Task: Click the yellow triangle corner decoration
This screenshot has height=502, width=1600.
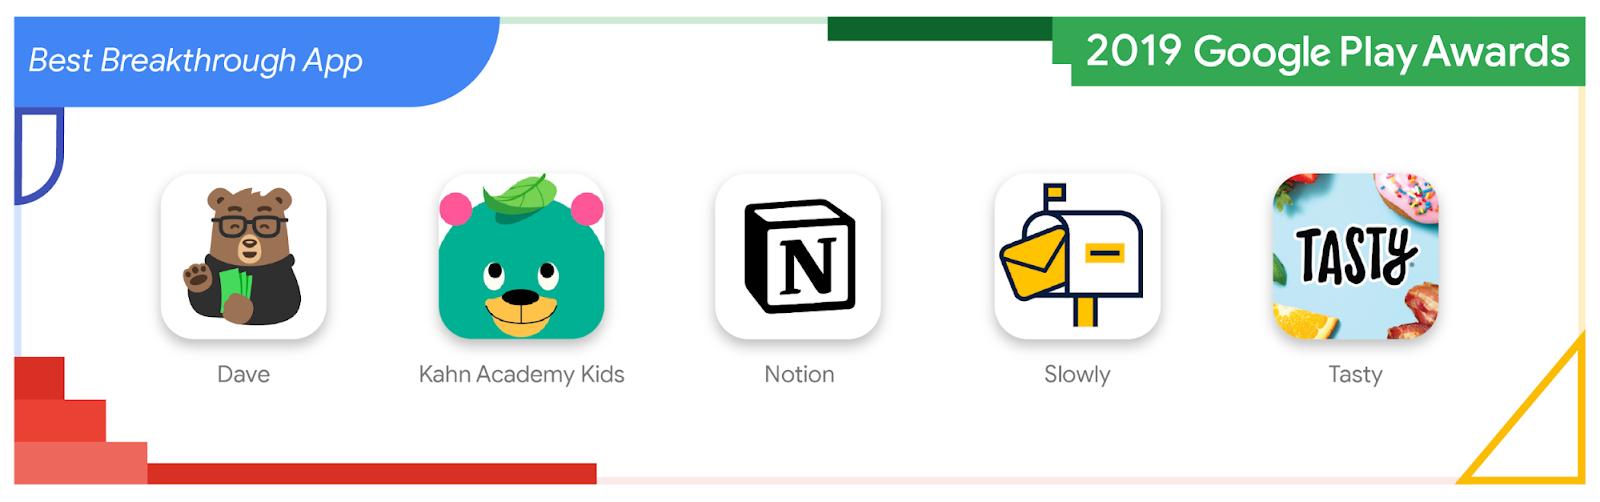Action: pyautogui.click(x=1535, y=420)
